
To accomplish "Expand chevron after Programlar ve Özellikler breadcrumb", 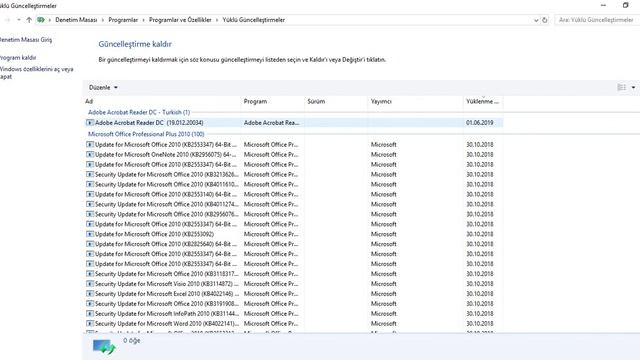I will pos(217,20).
